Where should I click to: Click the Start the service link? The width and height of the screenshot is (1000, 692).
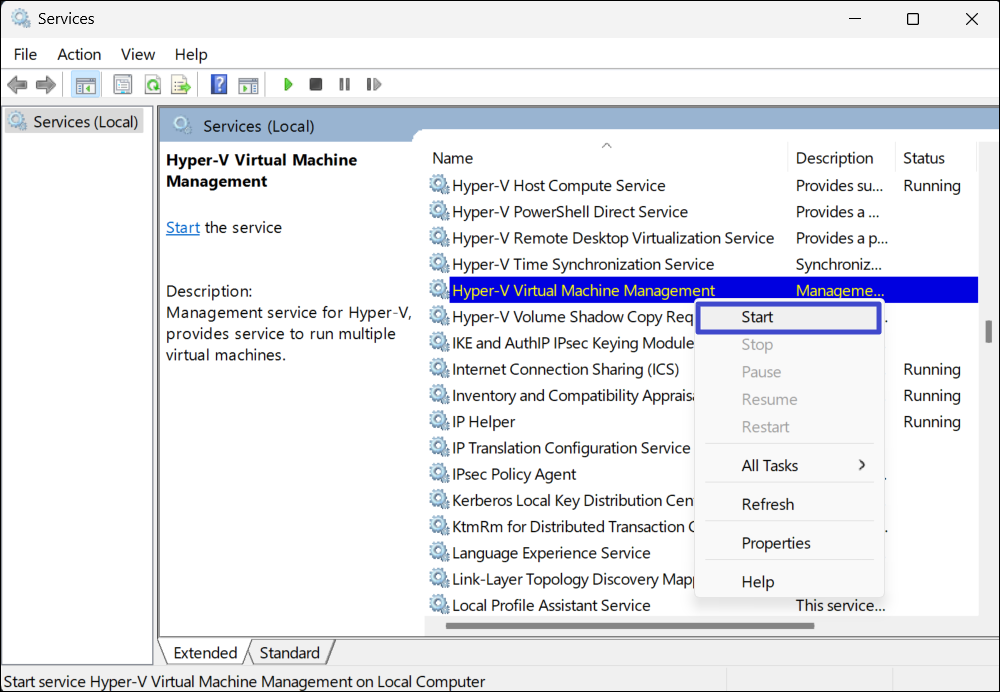click(x=183, y=228)
